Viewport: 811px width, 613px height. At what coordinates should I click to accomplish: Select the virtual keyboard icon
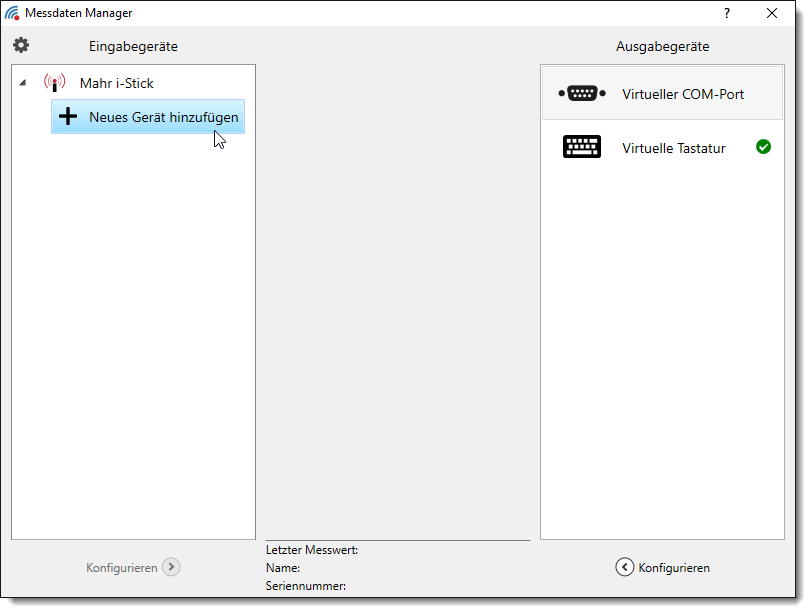pyautogui.click(x=582, y=148)
